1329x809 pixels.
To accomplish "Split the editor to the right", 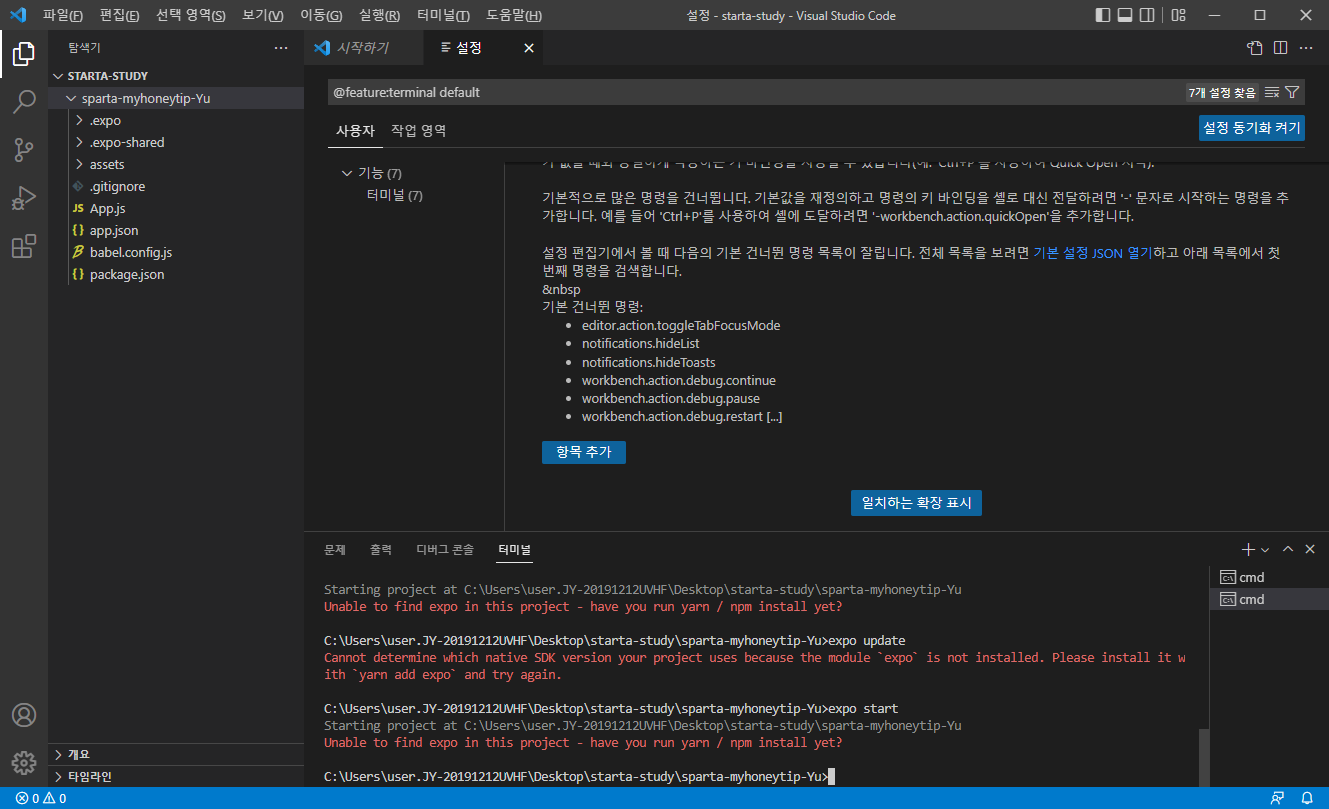I will coord(1281,48).
